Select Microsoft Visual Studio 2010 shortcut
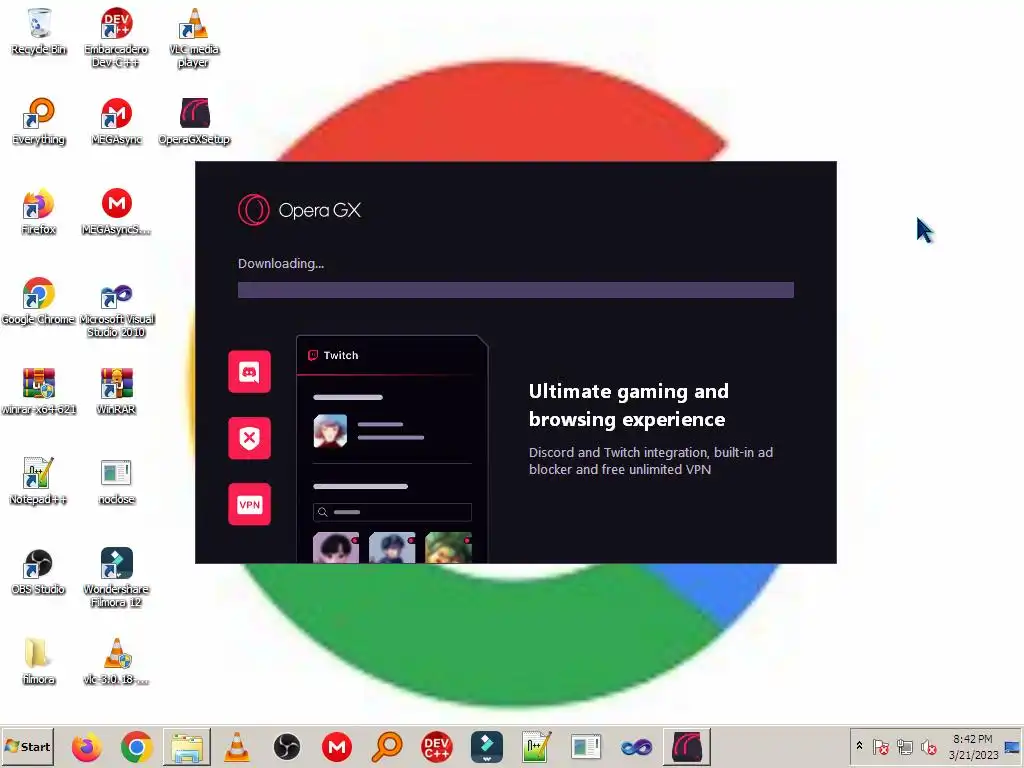This screenshot has width=1024, height=768. (x=116, y=308)
